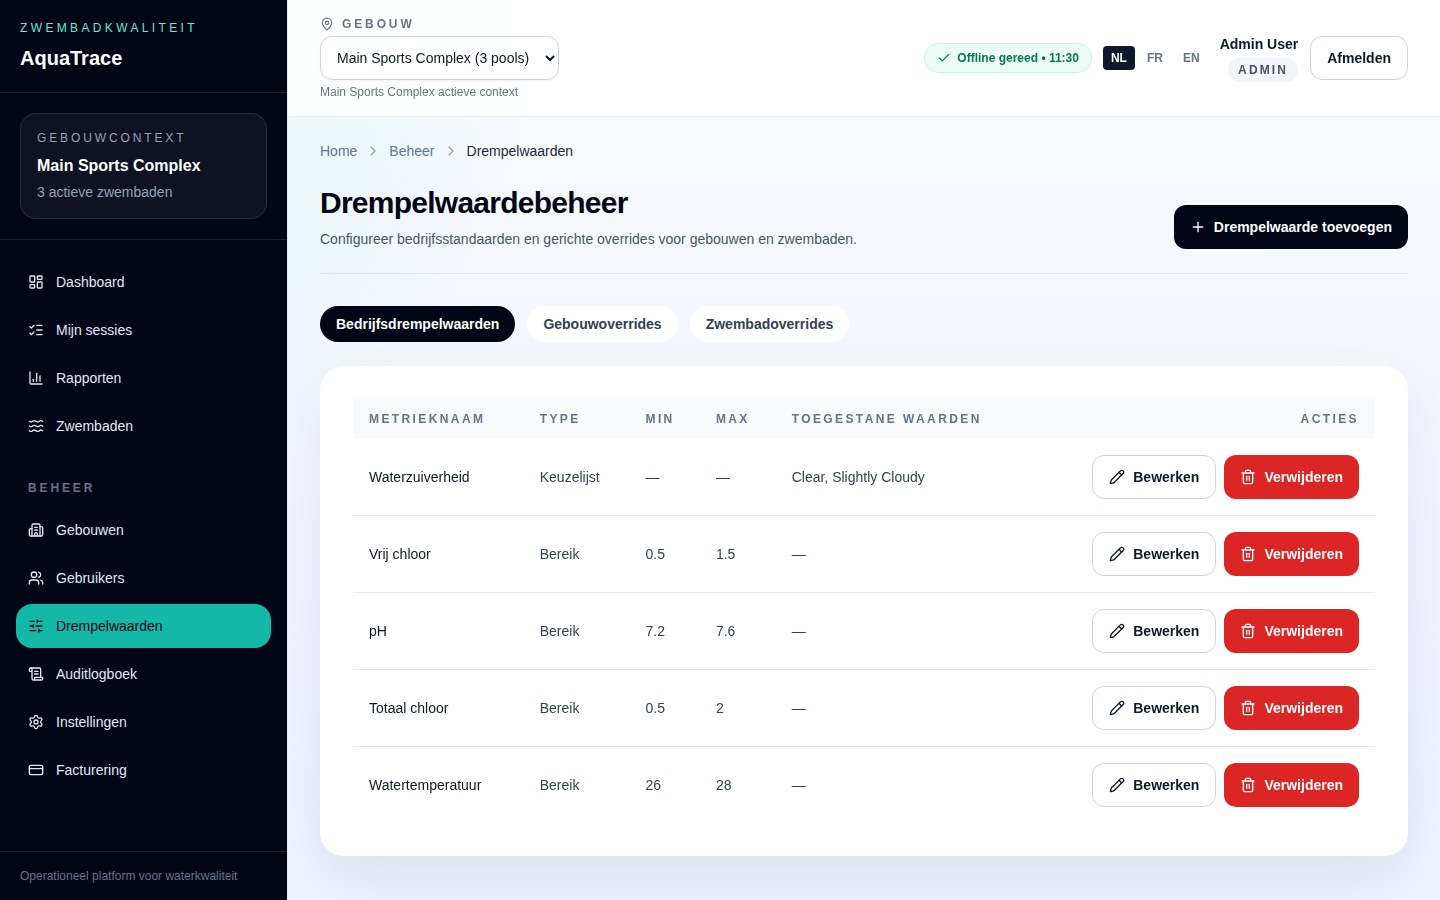This screenshot has width=1440, height=900.
Task: Open the Main Sports Complex building dropdown
Action: [x=439, y=58]
